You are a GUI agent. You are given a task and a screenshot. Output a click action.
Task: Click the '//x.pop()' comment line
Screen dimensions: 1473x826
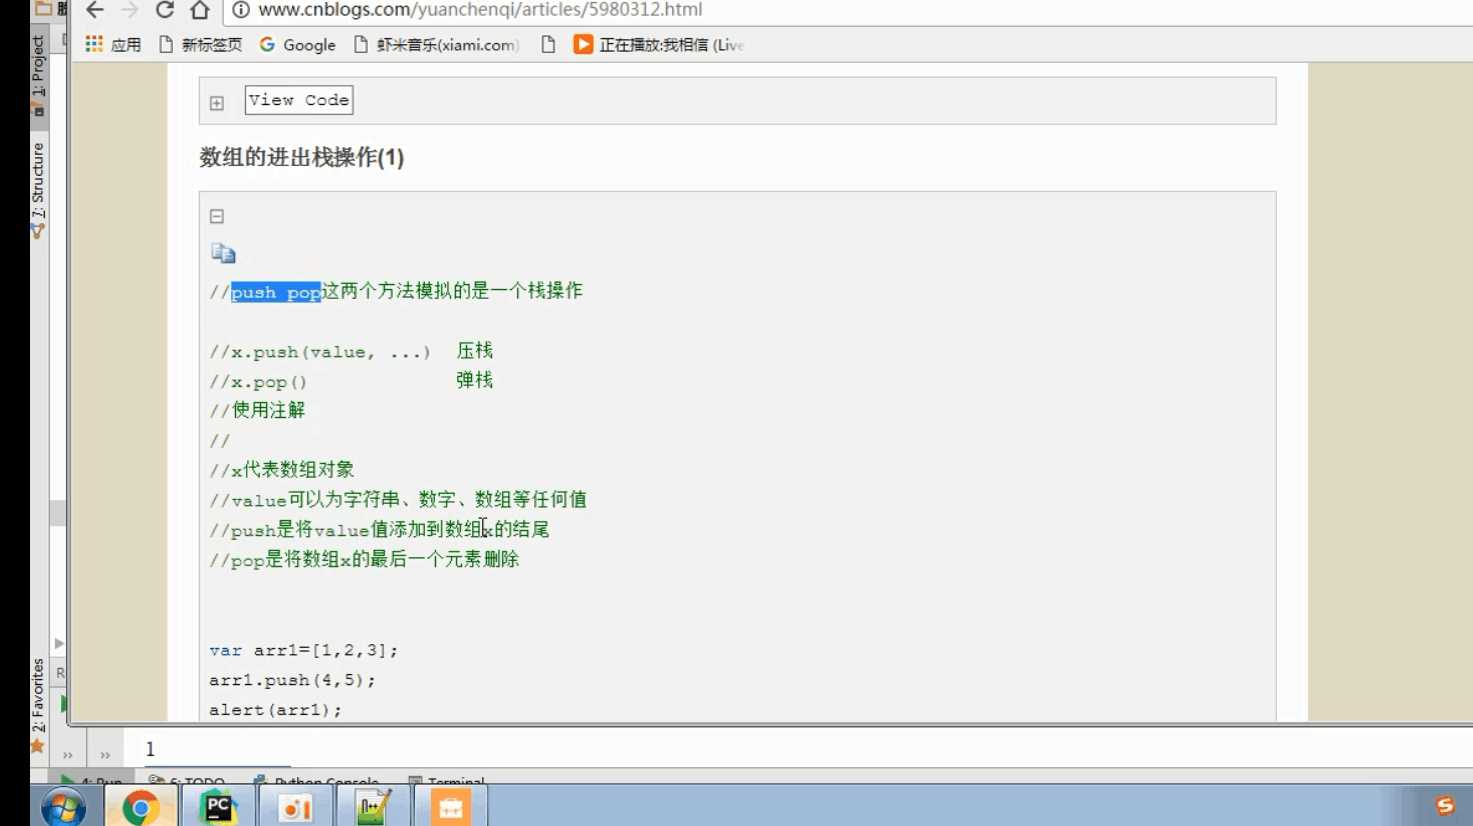click(258, 382)
